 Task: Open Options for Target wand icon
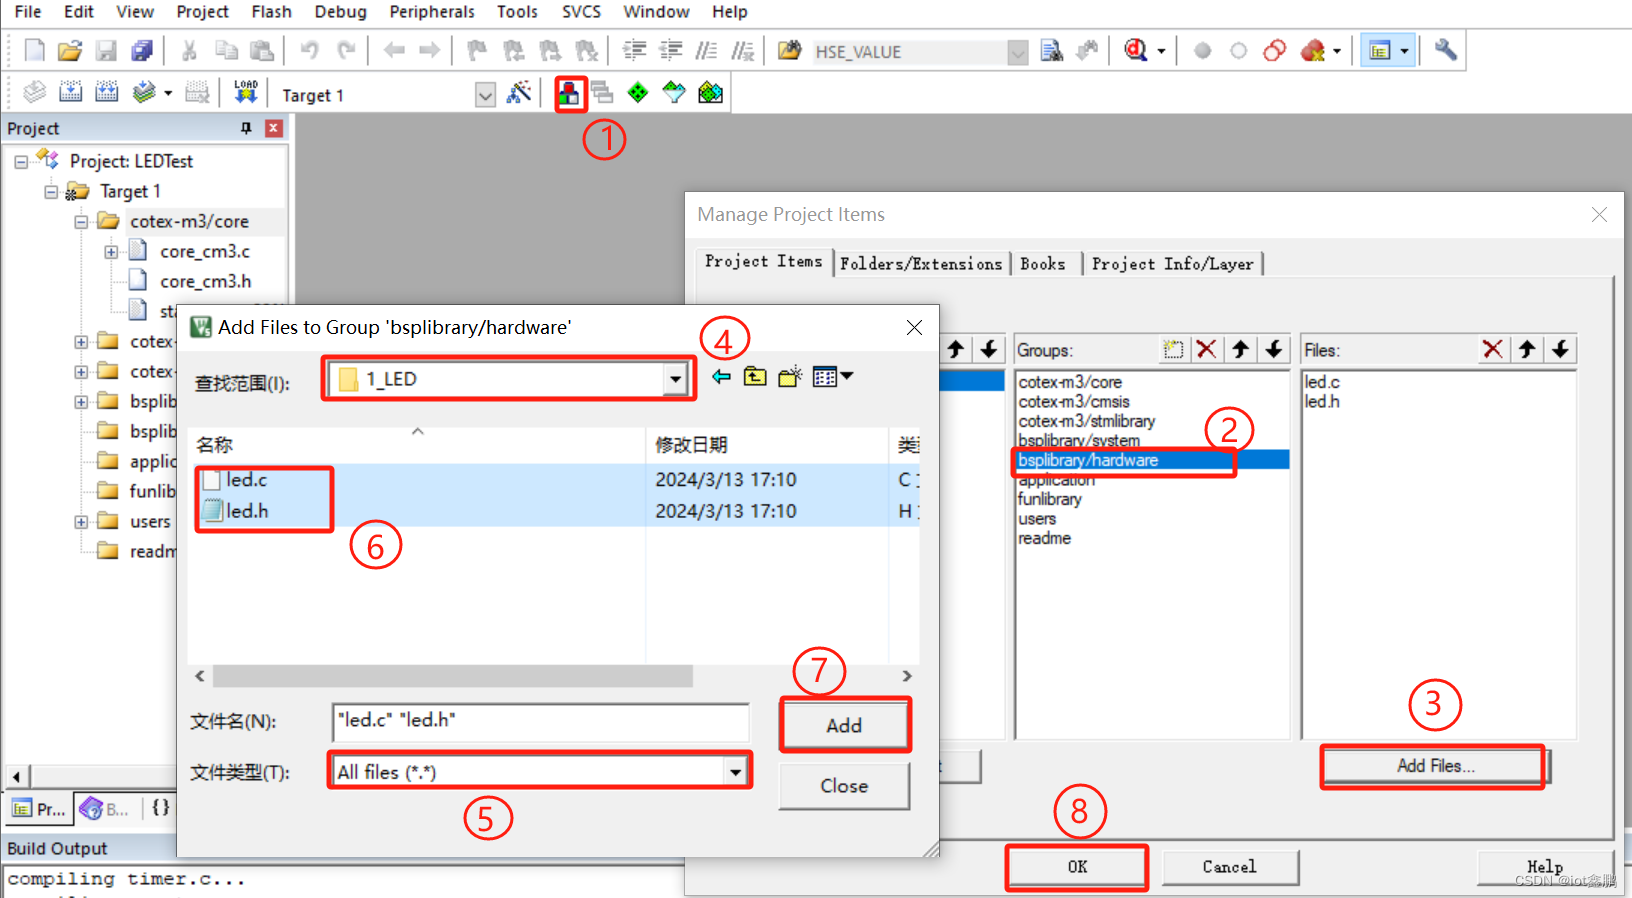[519, 93]
